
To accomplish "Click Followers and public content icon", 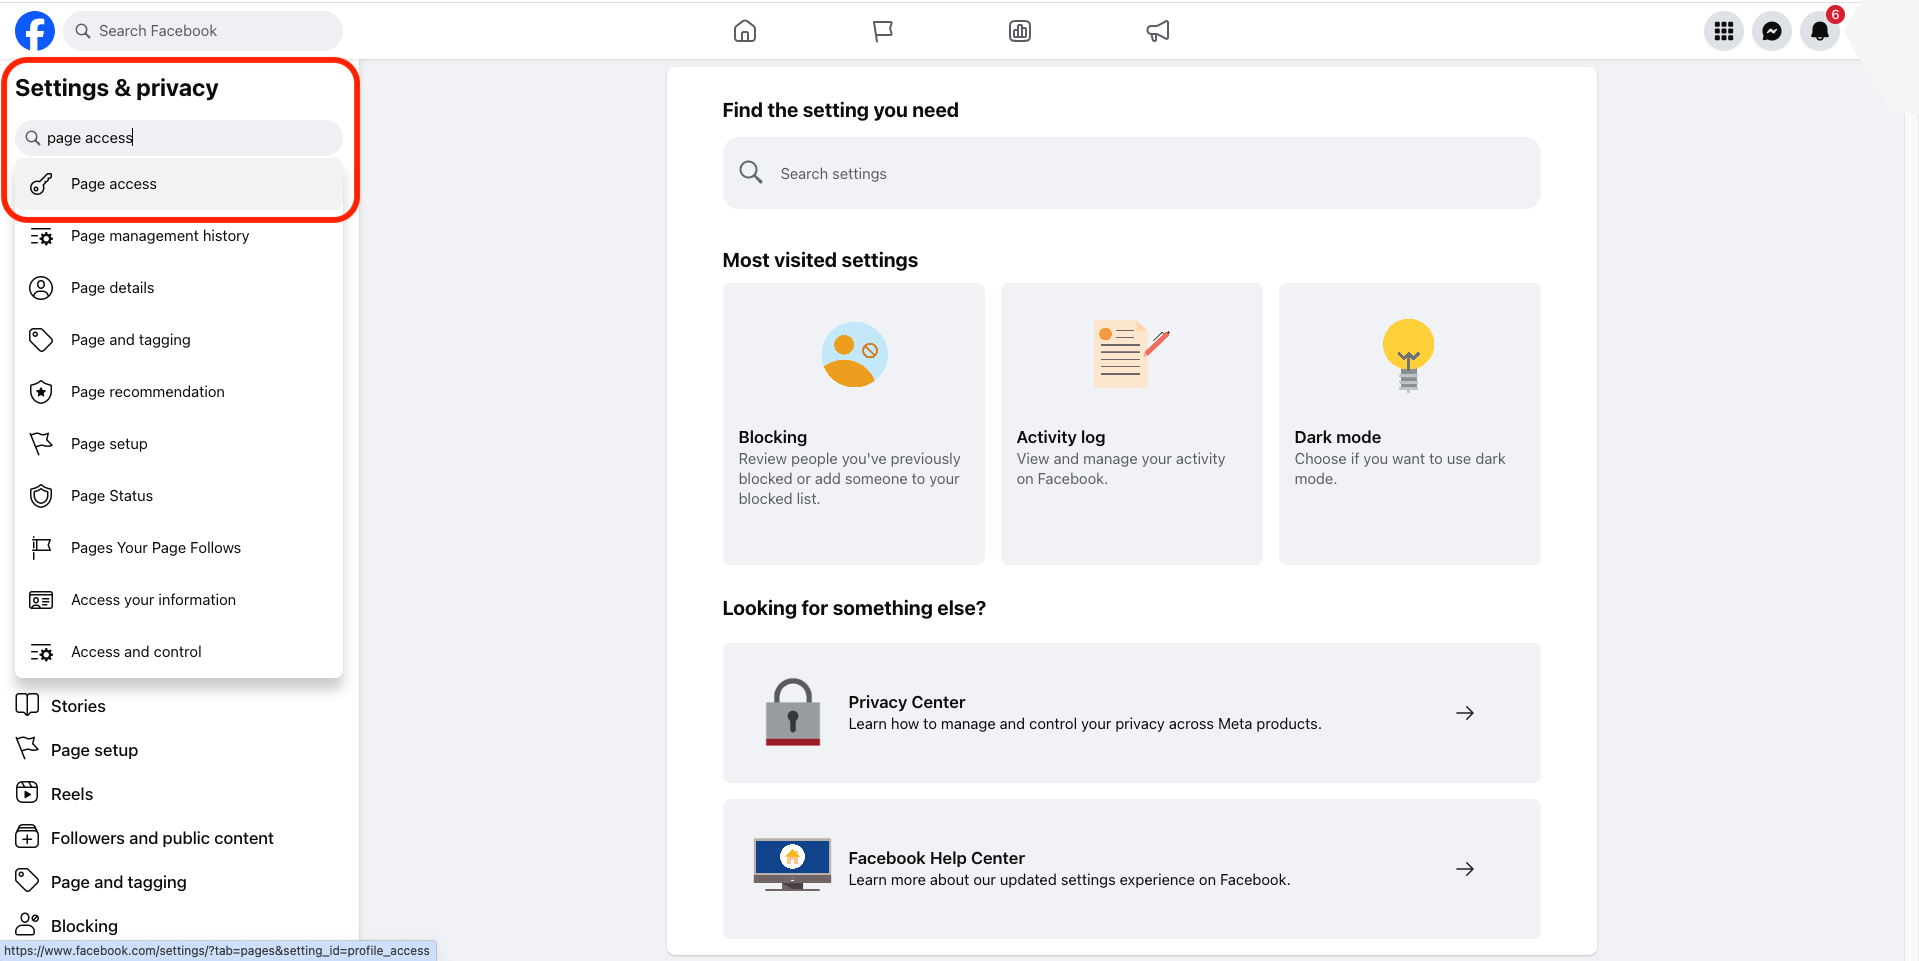I will click(28, 837).
